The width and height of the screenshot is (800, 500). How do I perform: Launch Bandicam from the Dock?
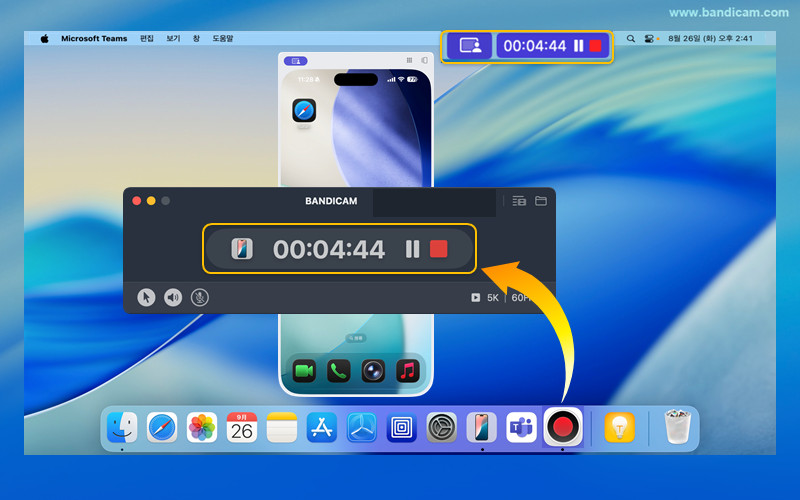(x=563, y=428)
